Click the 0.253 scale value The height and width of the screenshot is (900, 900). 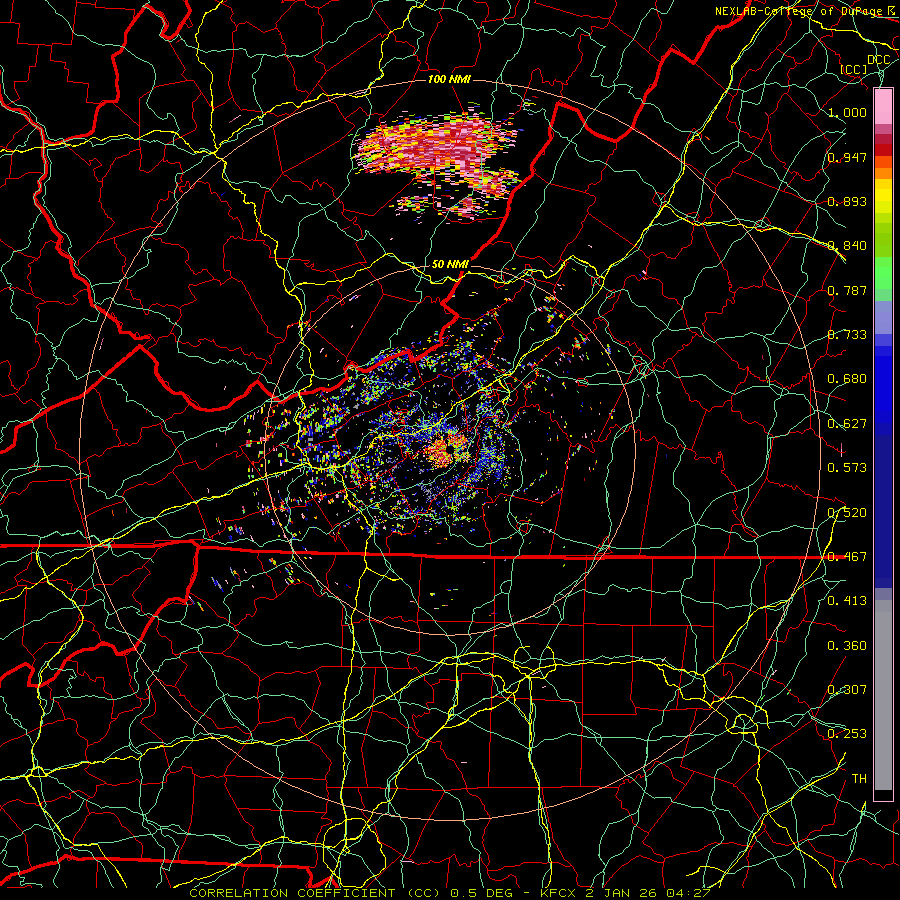tap(847, 734)
